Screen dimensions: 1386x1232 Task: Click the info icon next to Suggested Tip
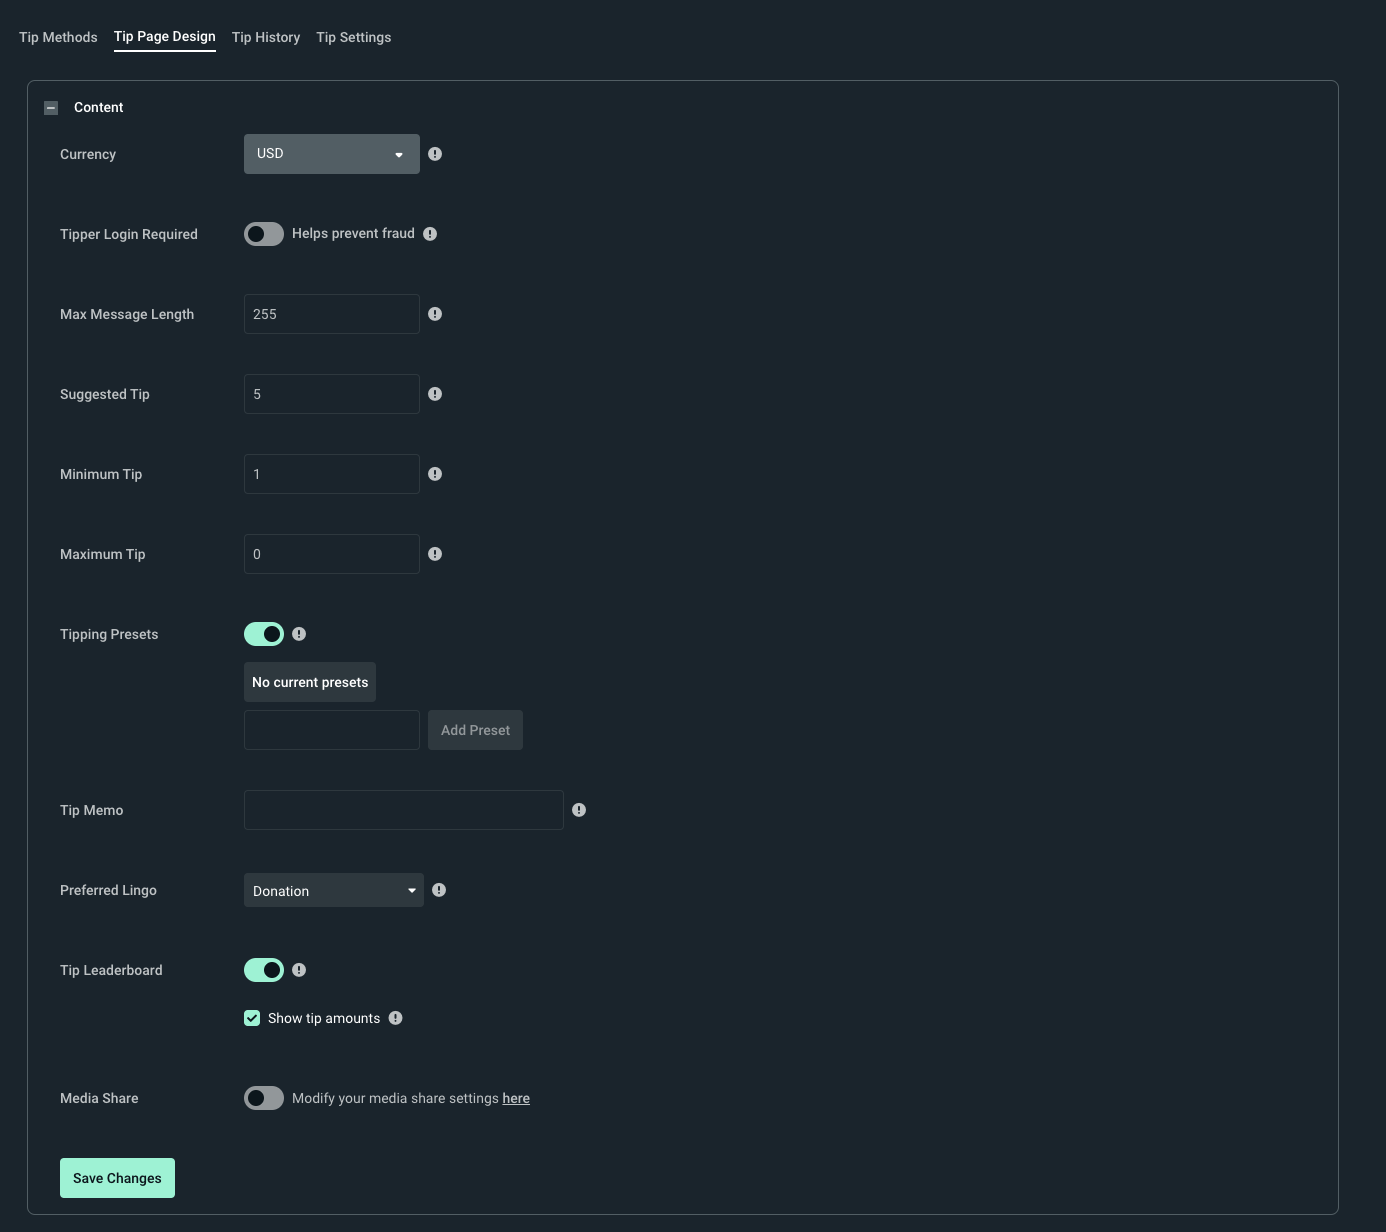pos(434,393)
